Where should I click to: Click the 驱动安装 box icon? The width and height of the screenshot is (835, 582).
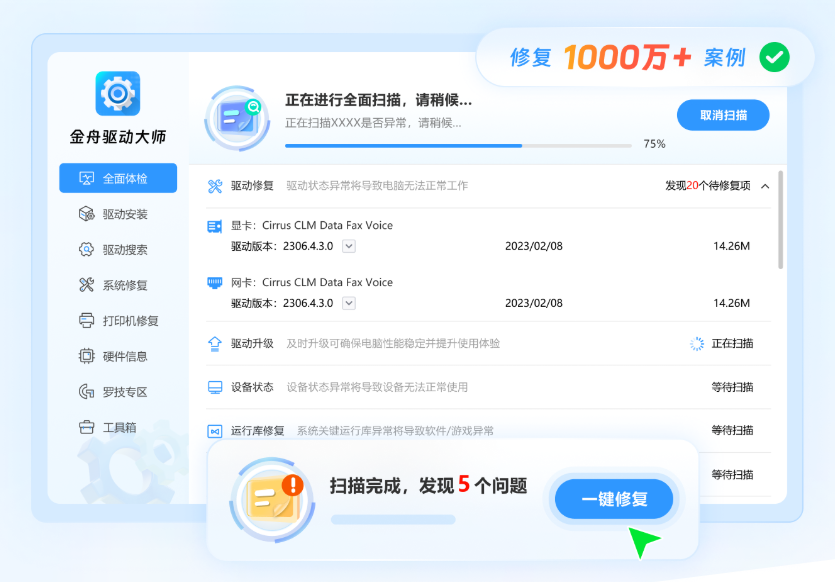(x=86, y=214)
